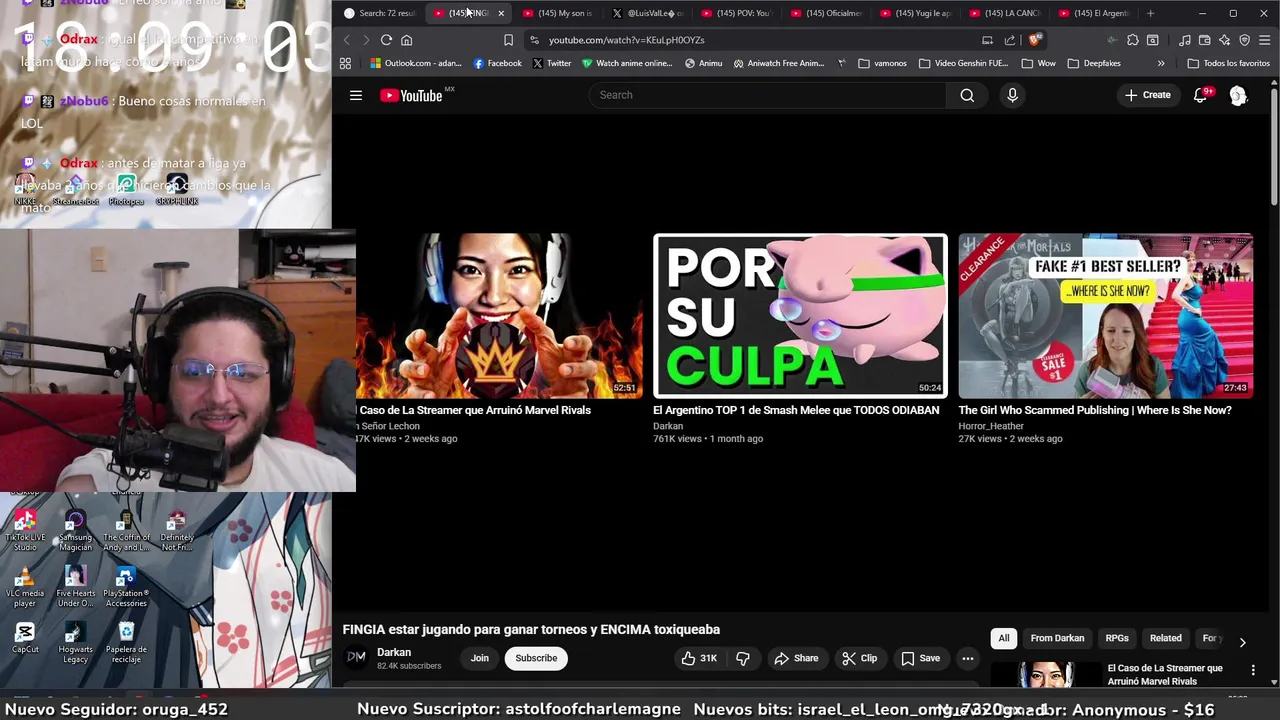Save the video to a playlist
This screenshot has width=1280, height=720.
tap(920, 658)
